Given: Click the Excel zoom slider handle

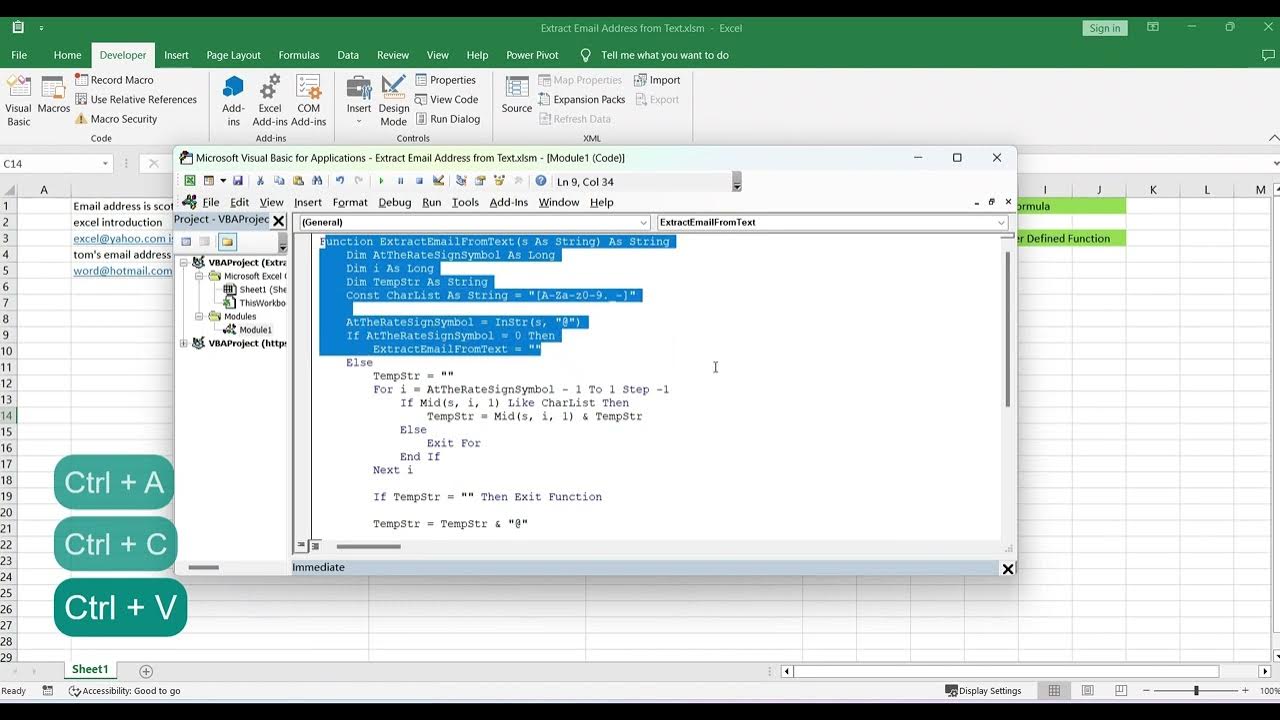Looking at the screenshot, I should [1196, 691].
